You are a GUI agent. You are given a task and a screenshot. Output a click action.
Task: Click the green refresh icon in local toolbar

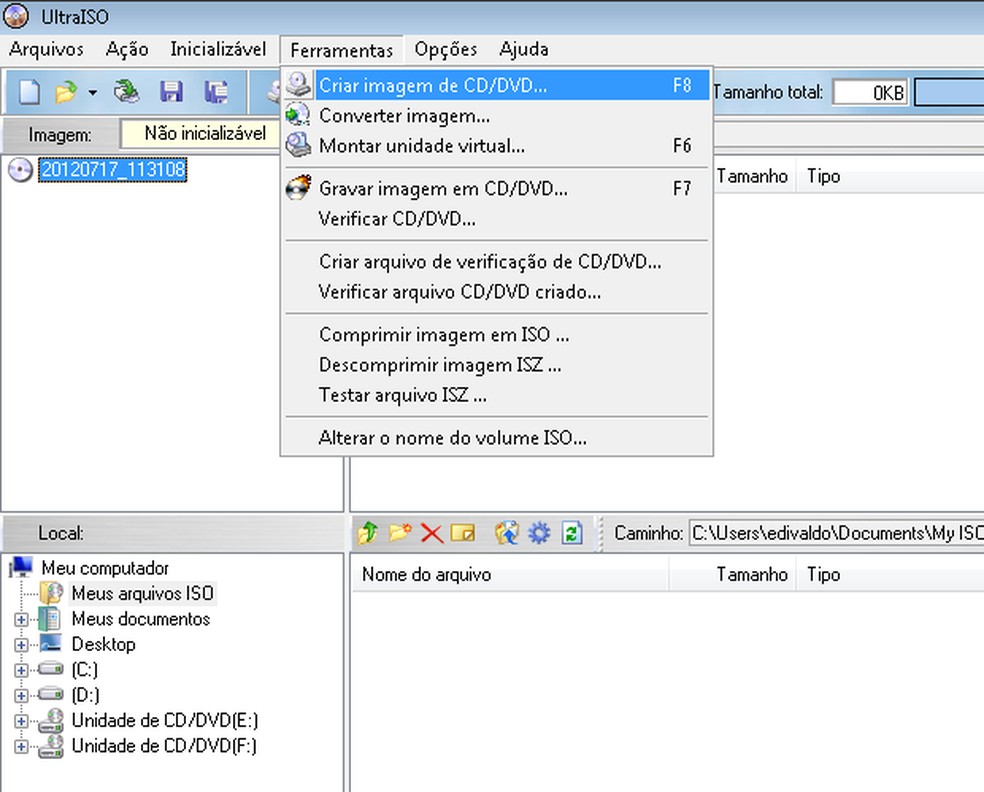[571, 533]
